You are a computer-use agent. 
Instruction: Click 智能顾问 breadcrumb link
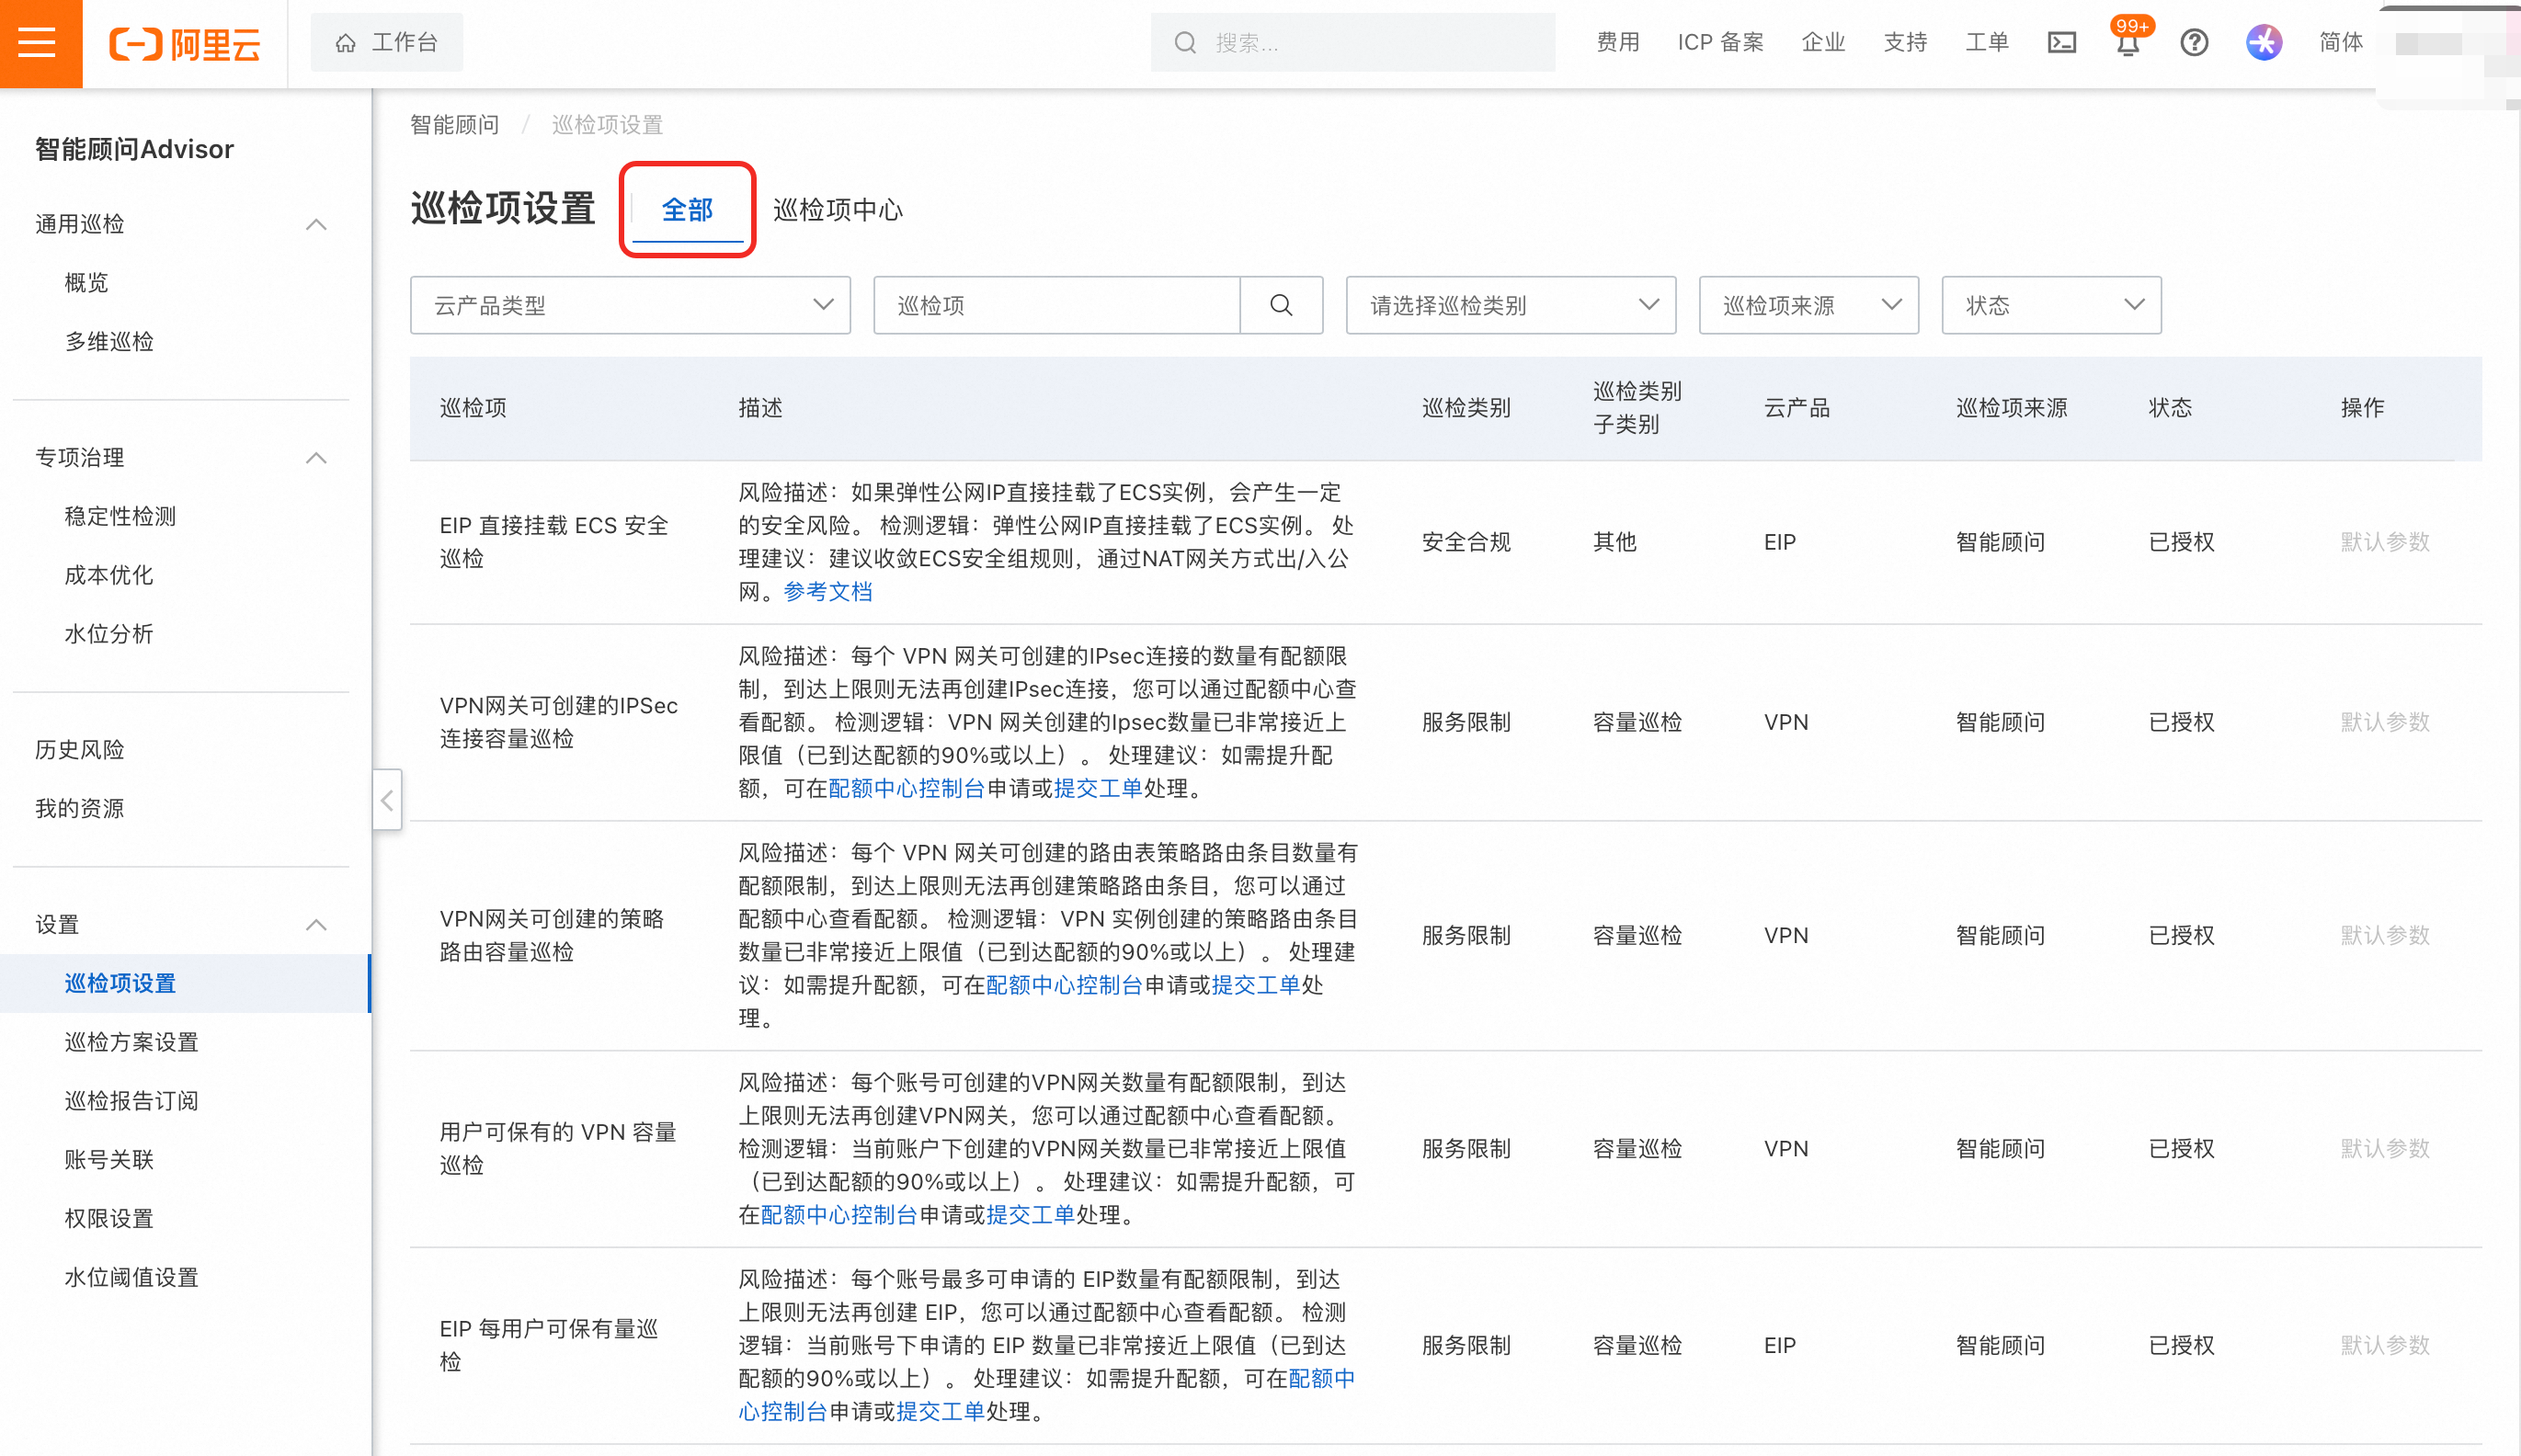pyautogui.click(x=455, y=125)
